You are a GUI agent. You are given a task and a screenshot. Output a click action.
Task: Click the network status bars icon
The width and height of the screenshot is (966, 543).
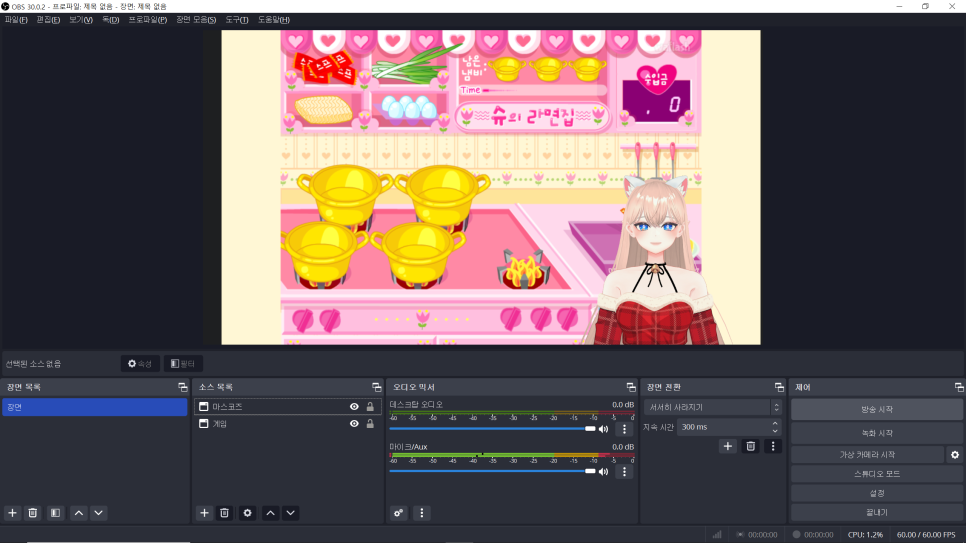(717, 534)
